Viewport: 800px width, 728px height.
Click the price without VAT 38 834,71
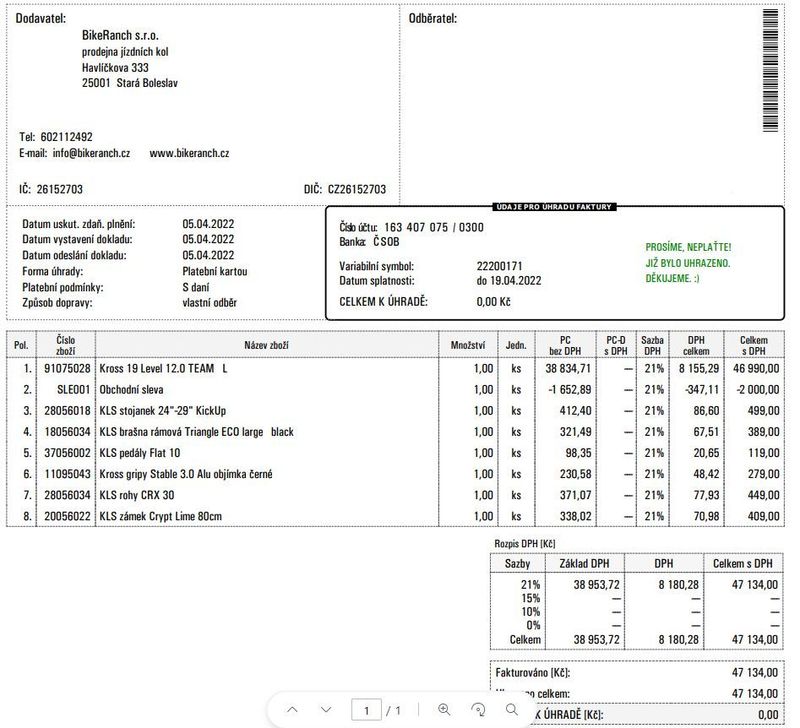pyautogui.click(x=568, y=368)
